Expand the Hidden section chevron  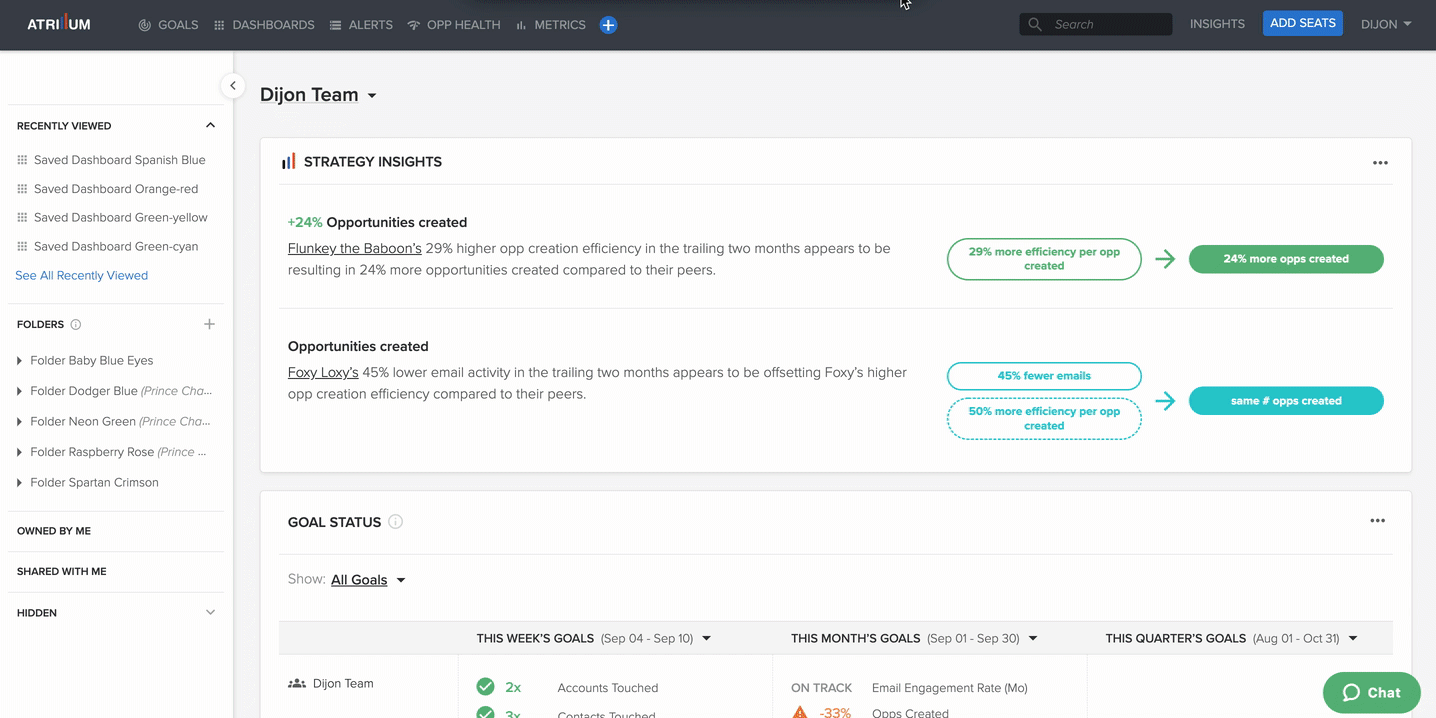pos(210,613)
